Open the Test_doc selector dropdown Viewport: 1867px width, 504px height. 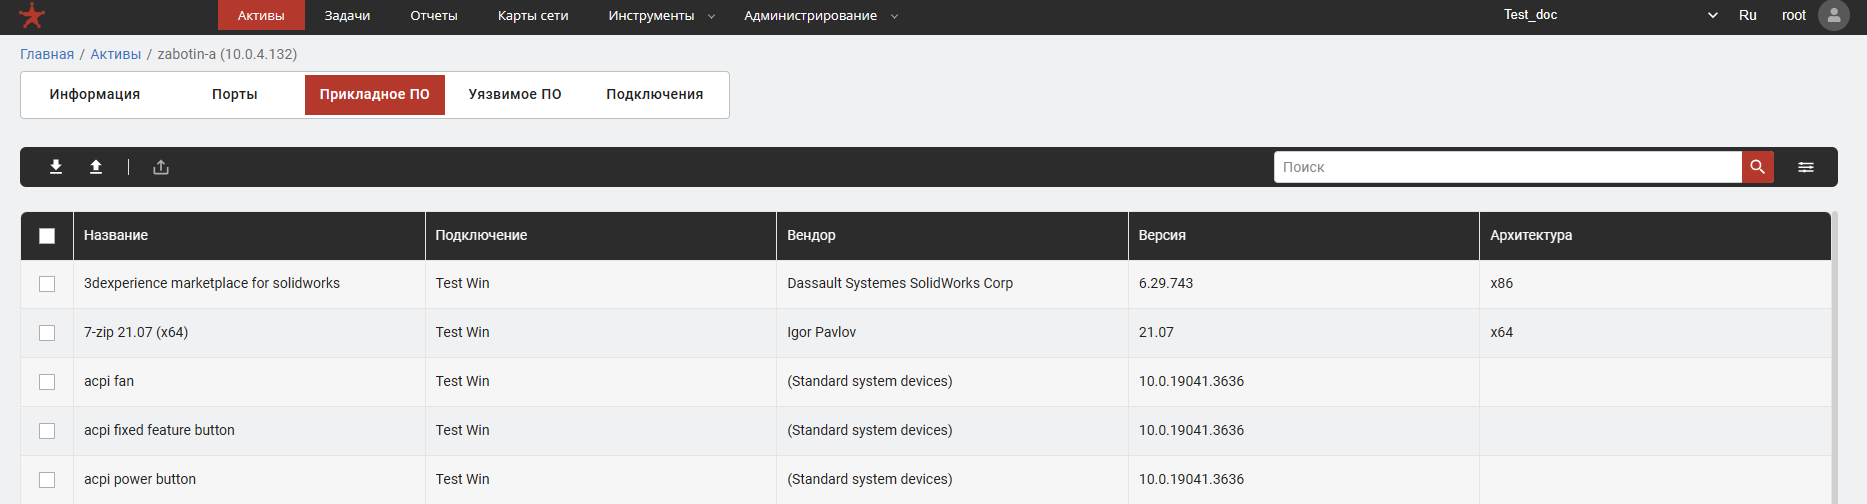pyautogui.click(x=1610, y=15)
